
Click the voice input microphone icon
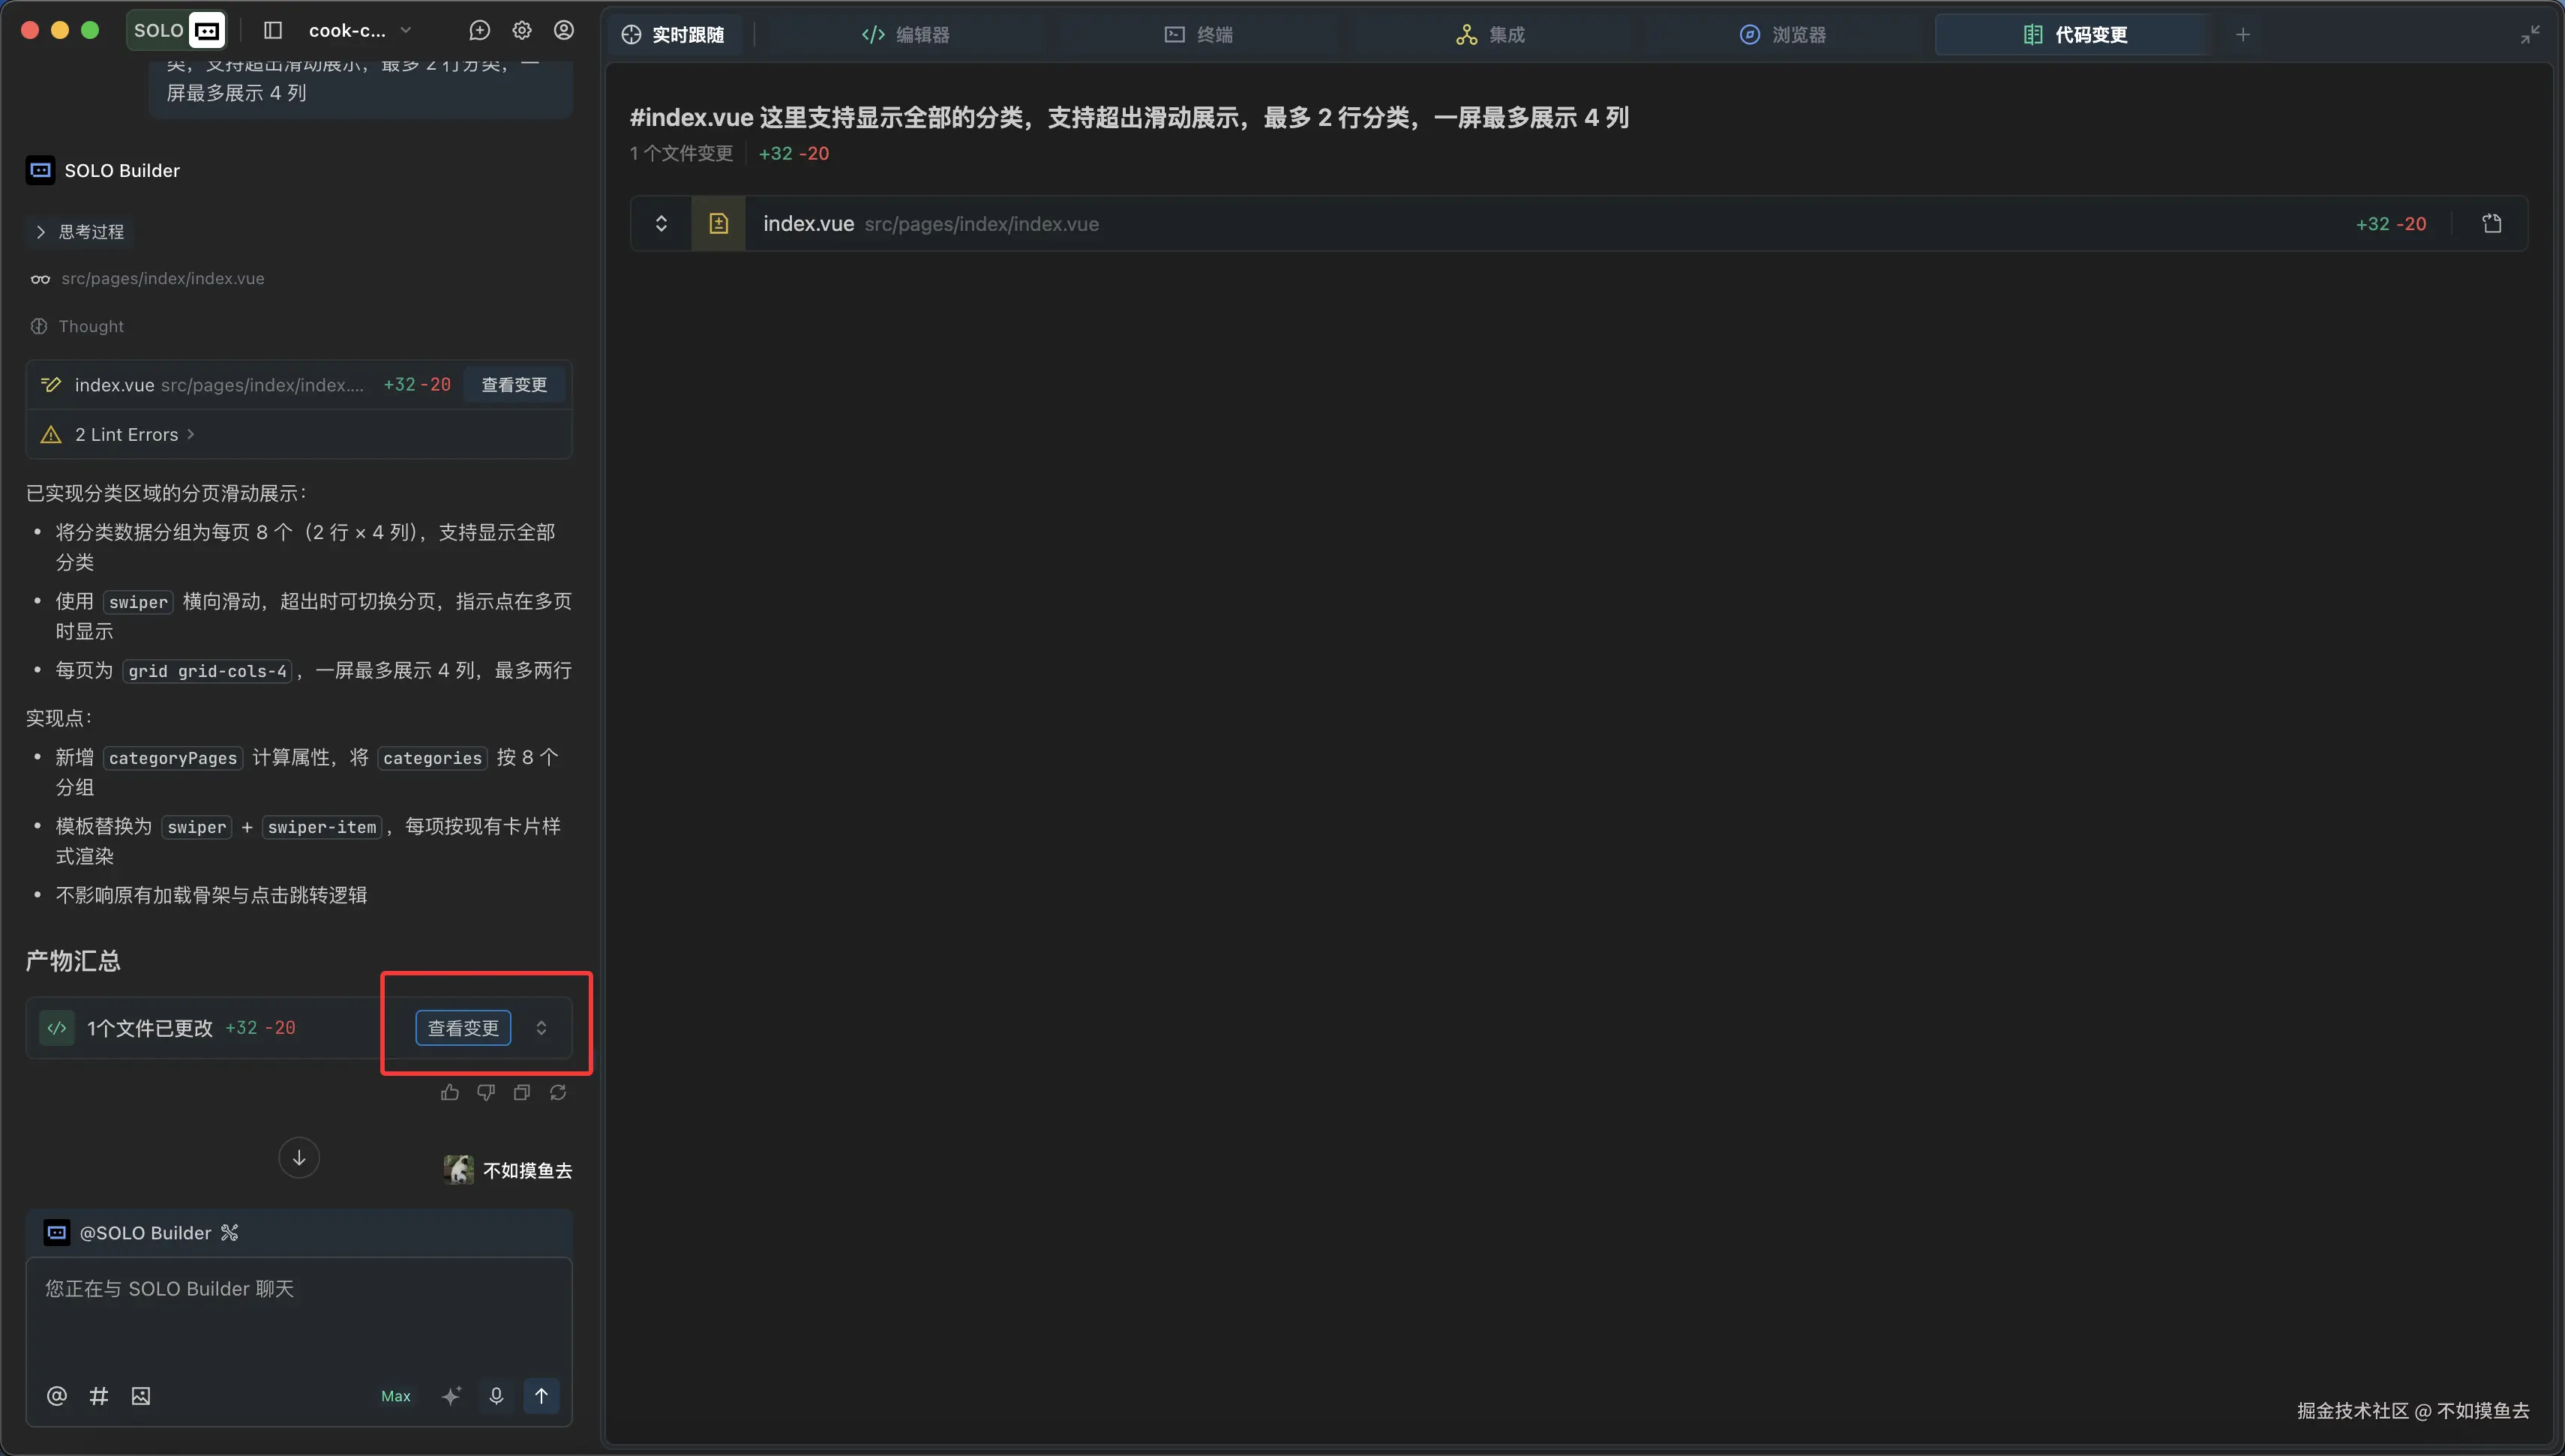pos(496,1396)
